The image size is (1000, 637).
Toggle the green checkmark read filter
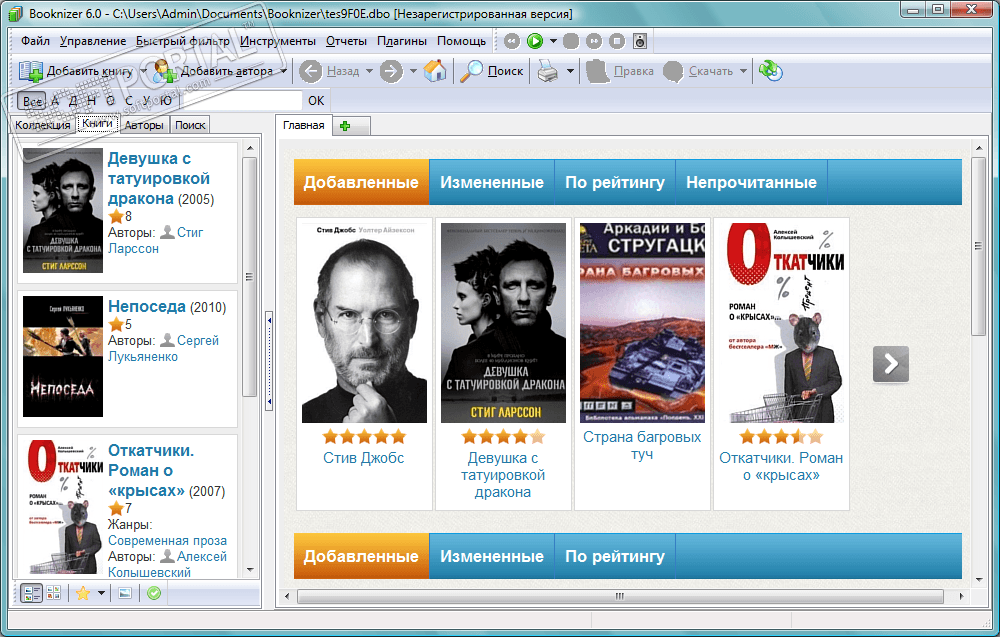click(154, 593)
